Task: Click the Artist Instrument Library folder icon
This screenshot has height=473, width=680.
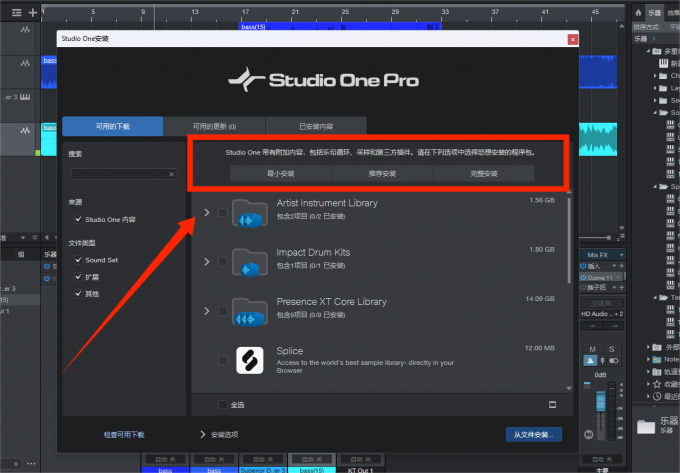Action: pyautogui.click(x=249, y=212)
